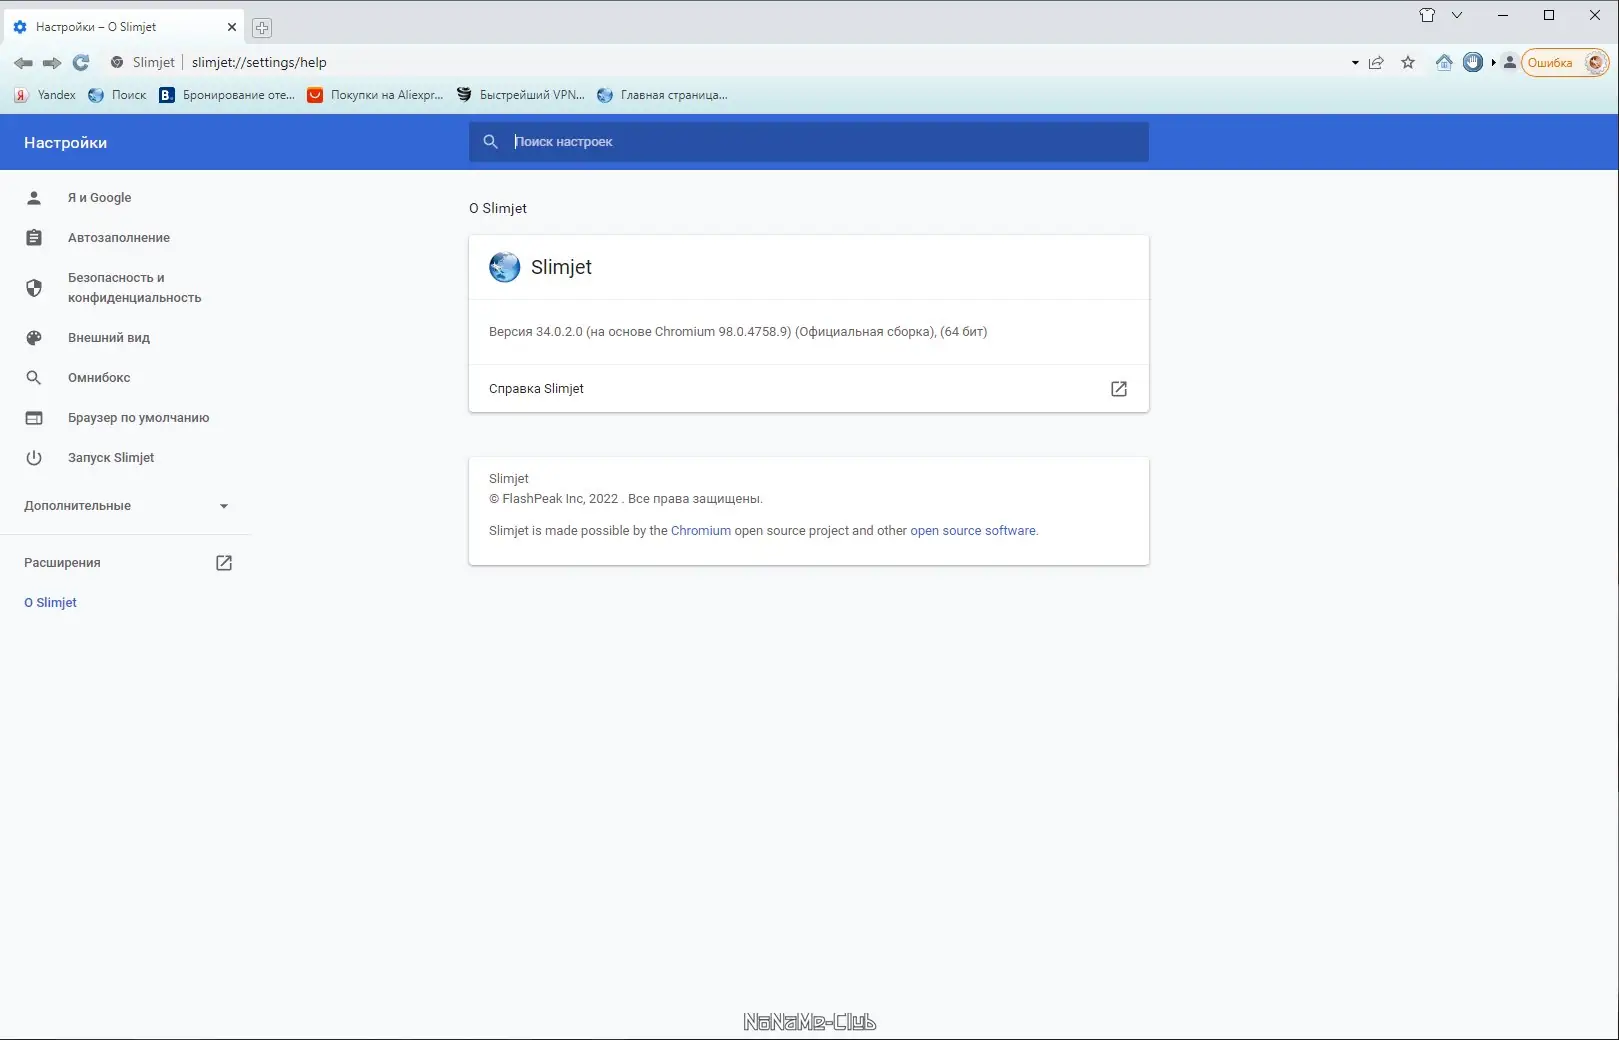Click external link icon on Справка Slimjet row

coord(1119,389)
